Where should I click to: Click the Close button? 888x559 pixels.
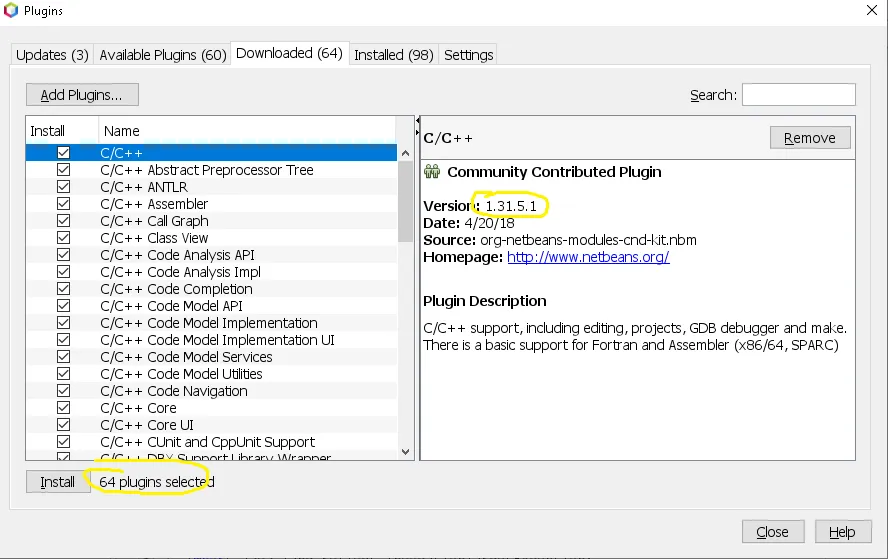(x=772, y=532)
